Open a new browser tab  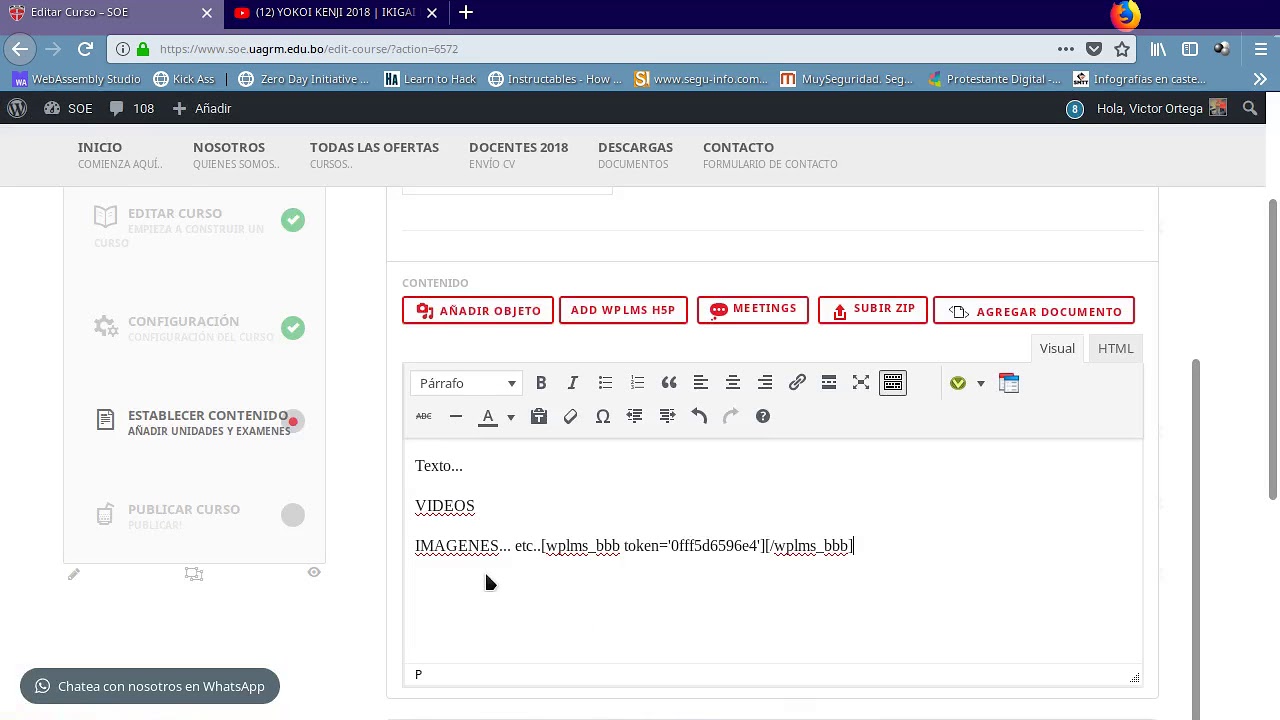(x=466, y=13)
